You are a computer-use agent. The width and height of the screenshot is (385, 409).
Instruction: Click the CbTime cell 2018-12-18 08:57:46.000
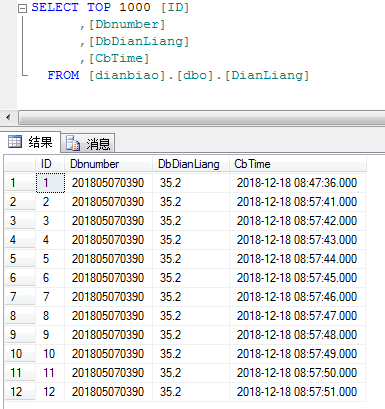click(298, 297)
